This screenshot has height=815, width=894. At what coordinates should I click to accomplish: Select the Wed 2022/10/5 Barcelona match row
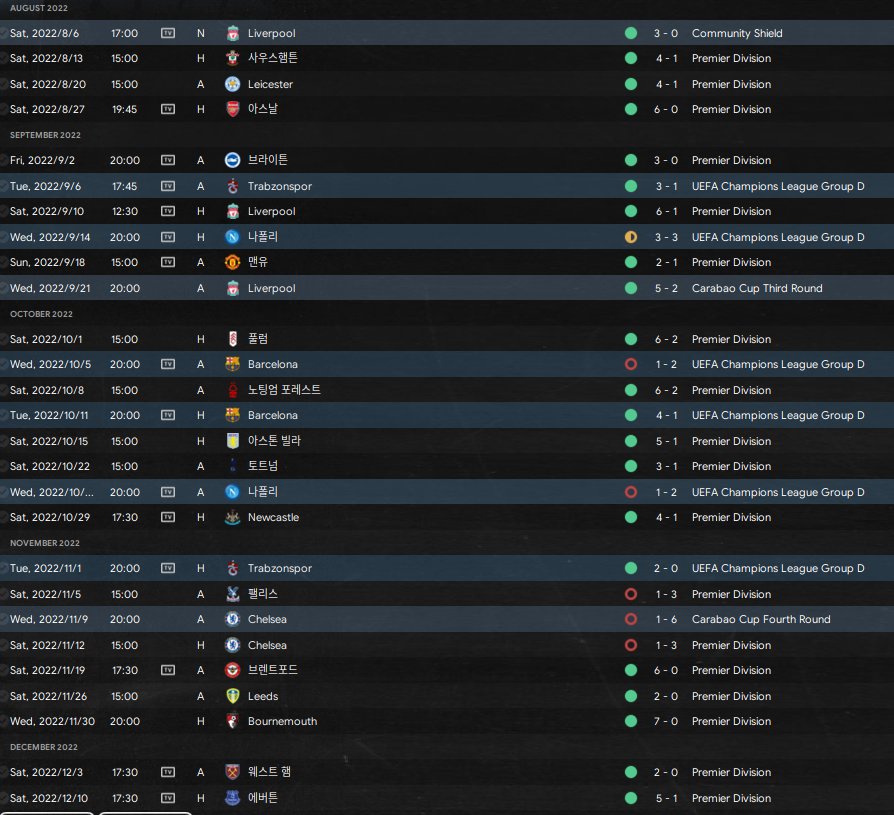point(447,364)
